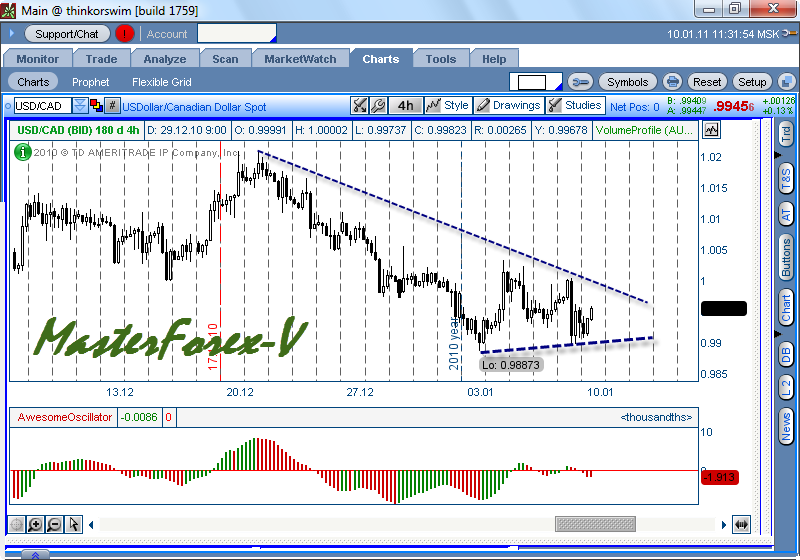Open the Studies menu button
Screen dimensions: 800x560
pos(575,106)
